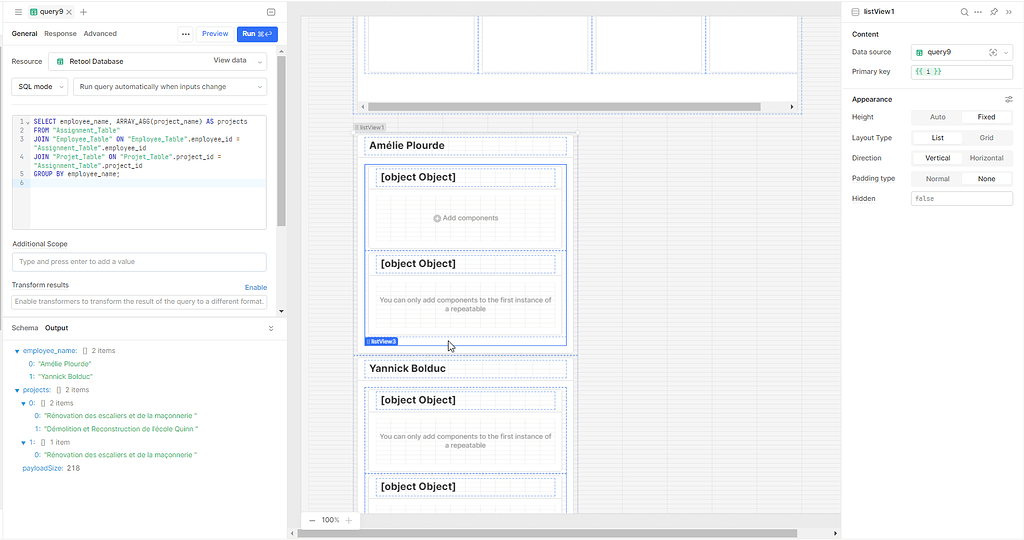Collapse the Schema/Output results panel

271,328
